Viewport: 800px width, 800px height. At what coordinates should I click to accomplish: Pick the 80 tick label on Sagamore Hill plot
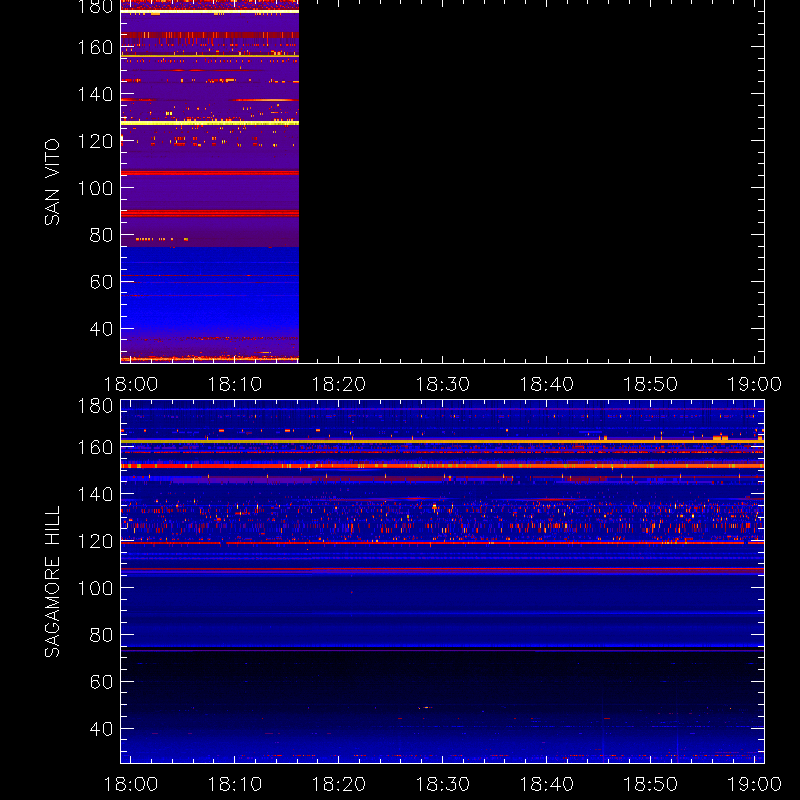tap(101, 635)
